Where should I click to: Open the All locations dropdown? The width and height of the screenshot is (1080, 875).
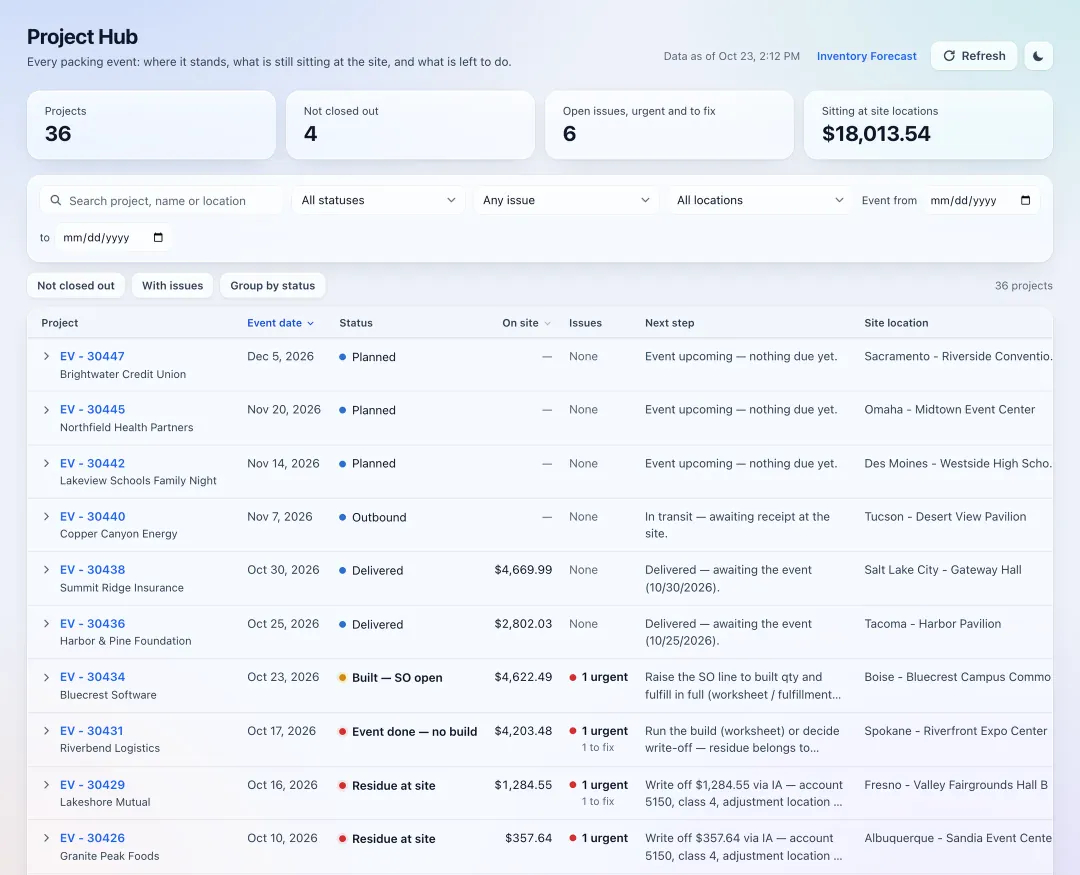(760, 200)
